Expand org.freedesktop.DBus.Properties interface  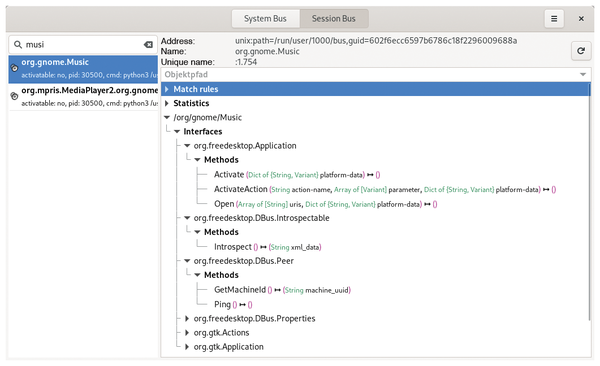point(187,319)
